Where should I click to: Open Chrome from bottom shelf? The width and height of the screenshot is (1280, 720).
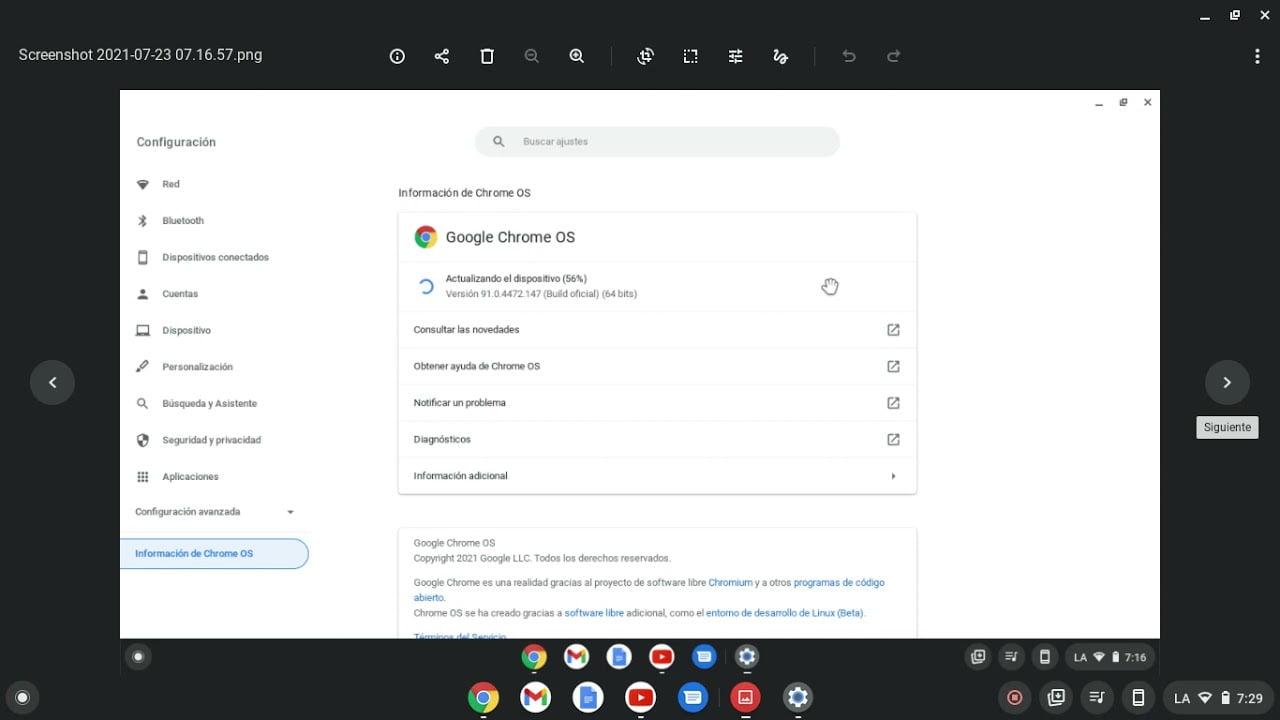483,698
